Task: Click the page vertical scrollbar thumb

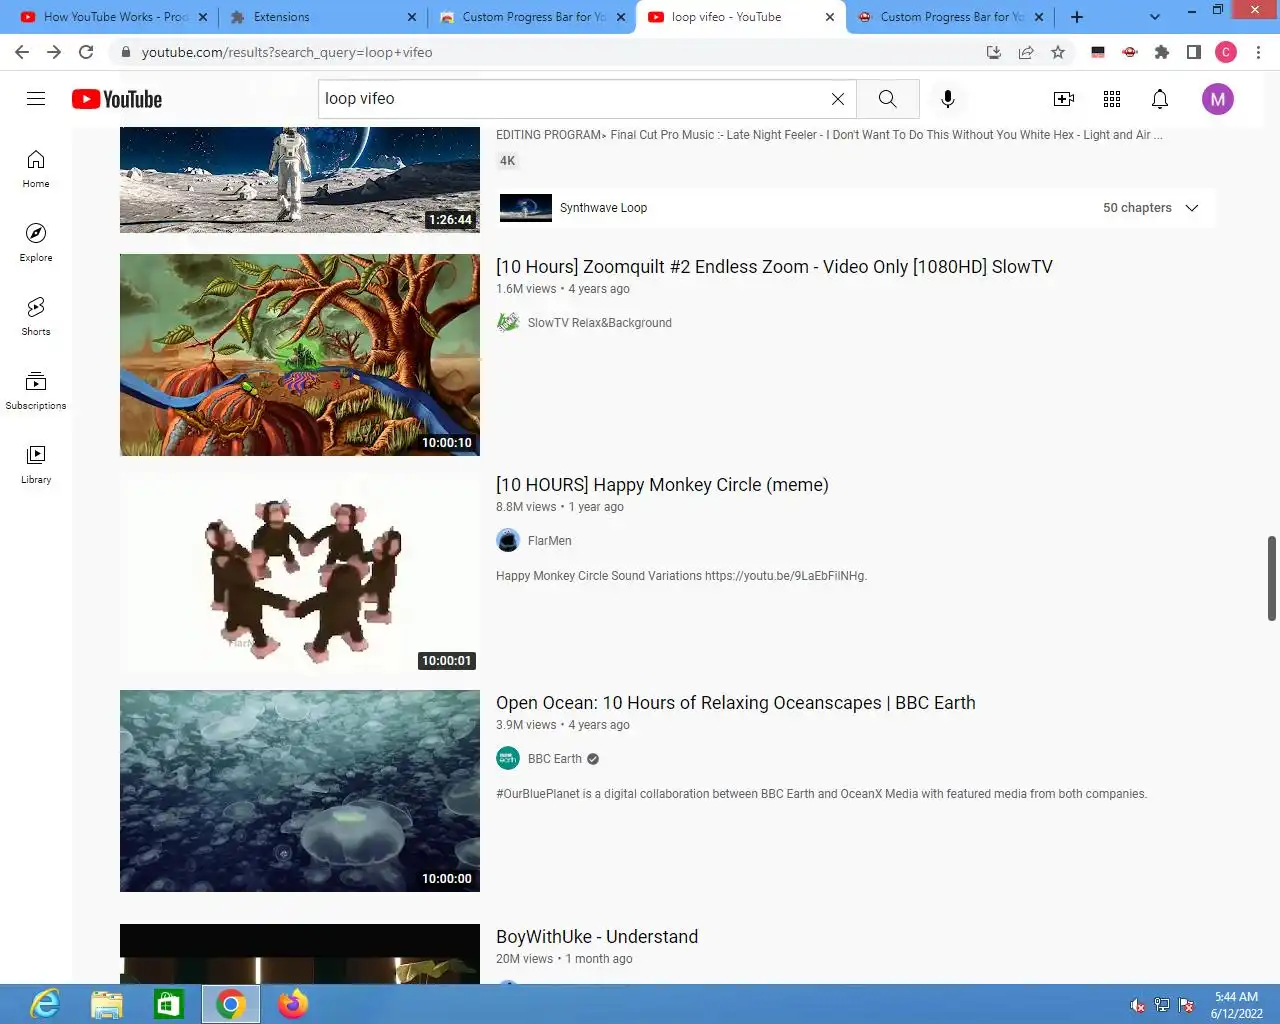Action: click(1272, 578)
